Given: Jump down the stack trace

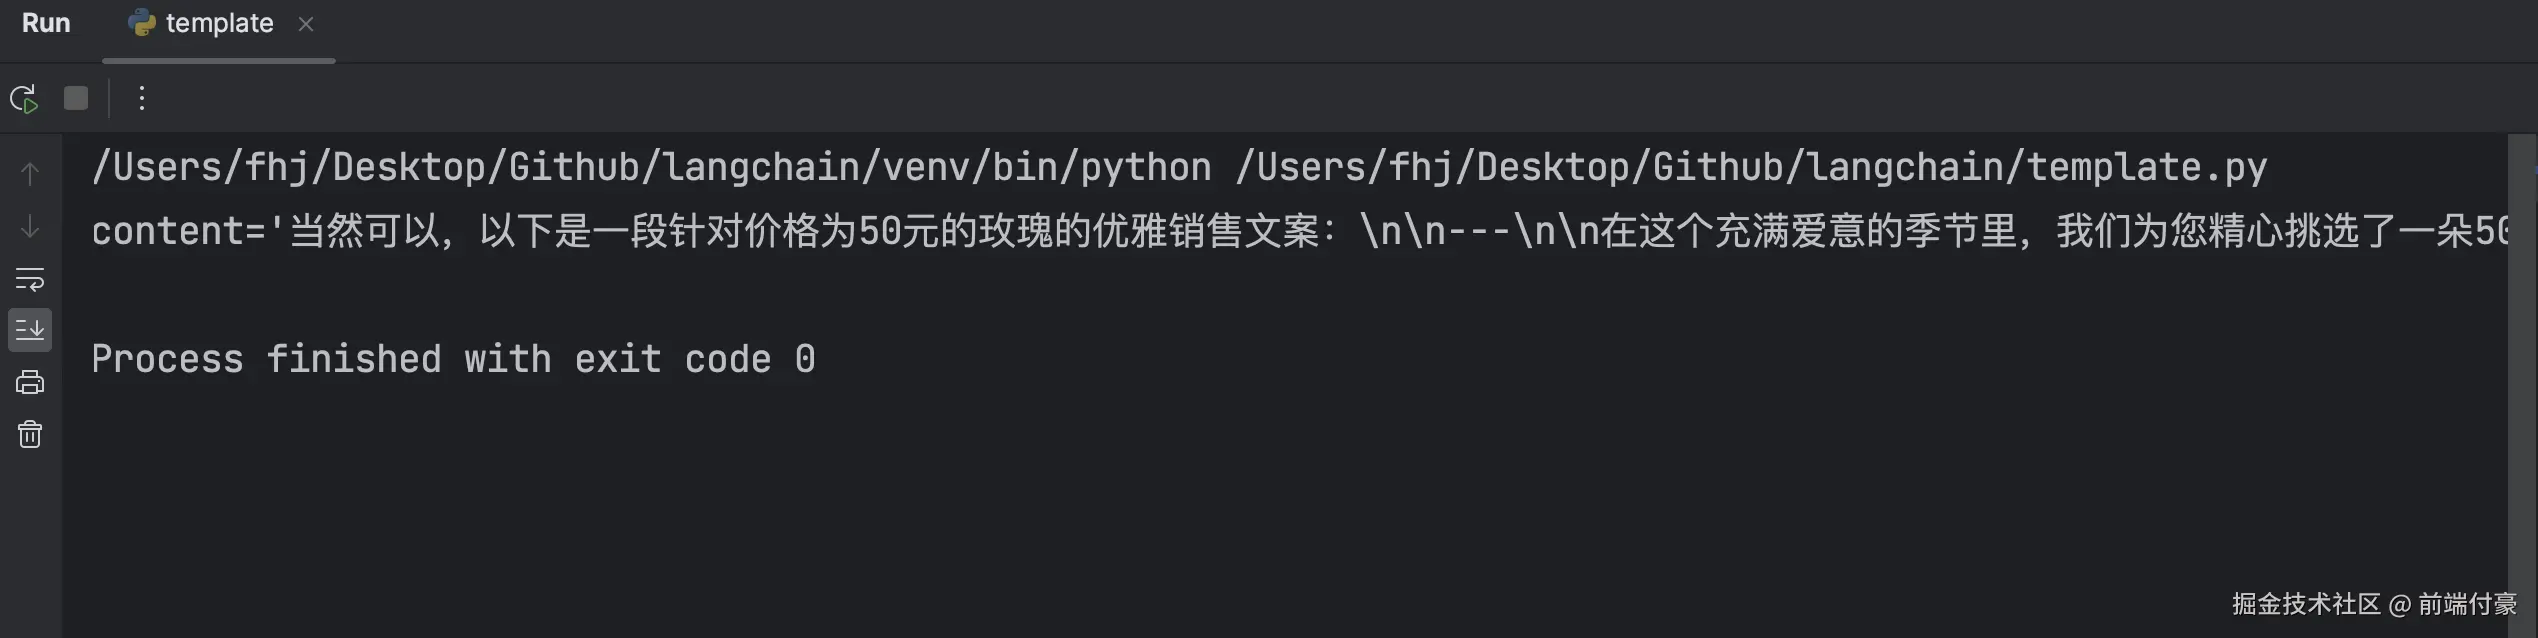Looking at the screenshot, I should point(30,227).
